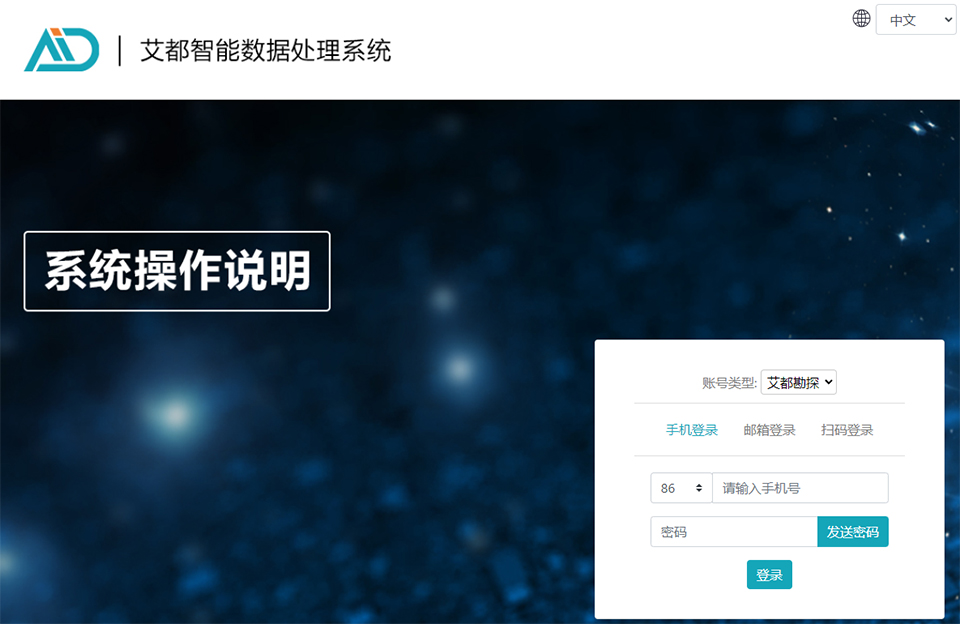The height and width of the screenshot is (624, 960).
Task: Click the 账号类型 label text
Action: click(x=729, y=383)
